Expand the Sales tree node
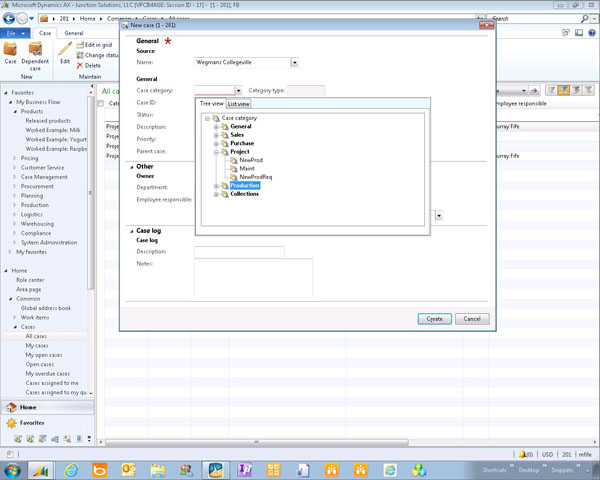 (x=216, y=135)
